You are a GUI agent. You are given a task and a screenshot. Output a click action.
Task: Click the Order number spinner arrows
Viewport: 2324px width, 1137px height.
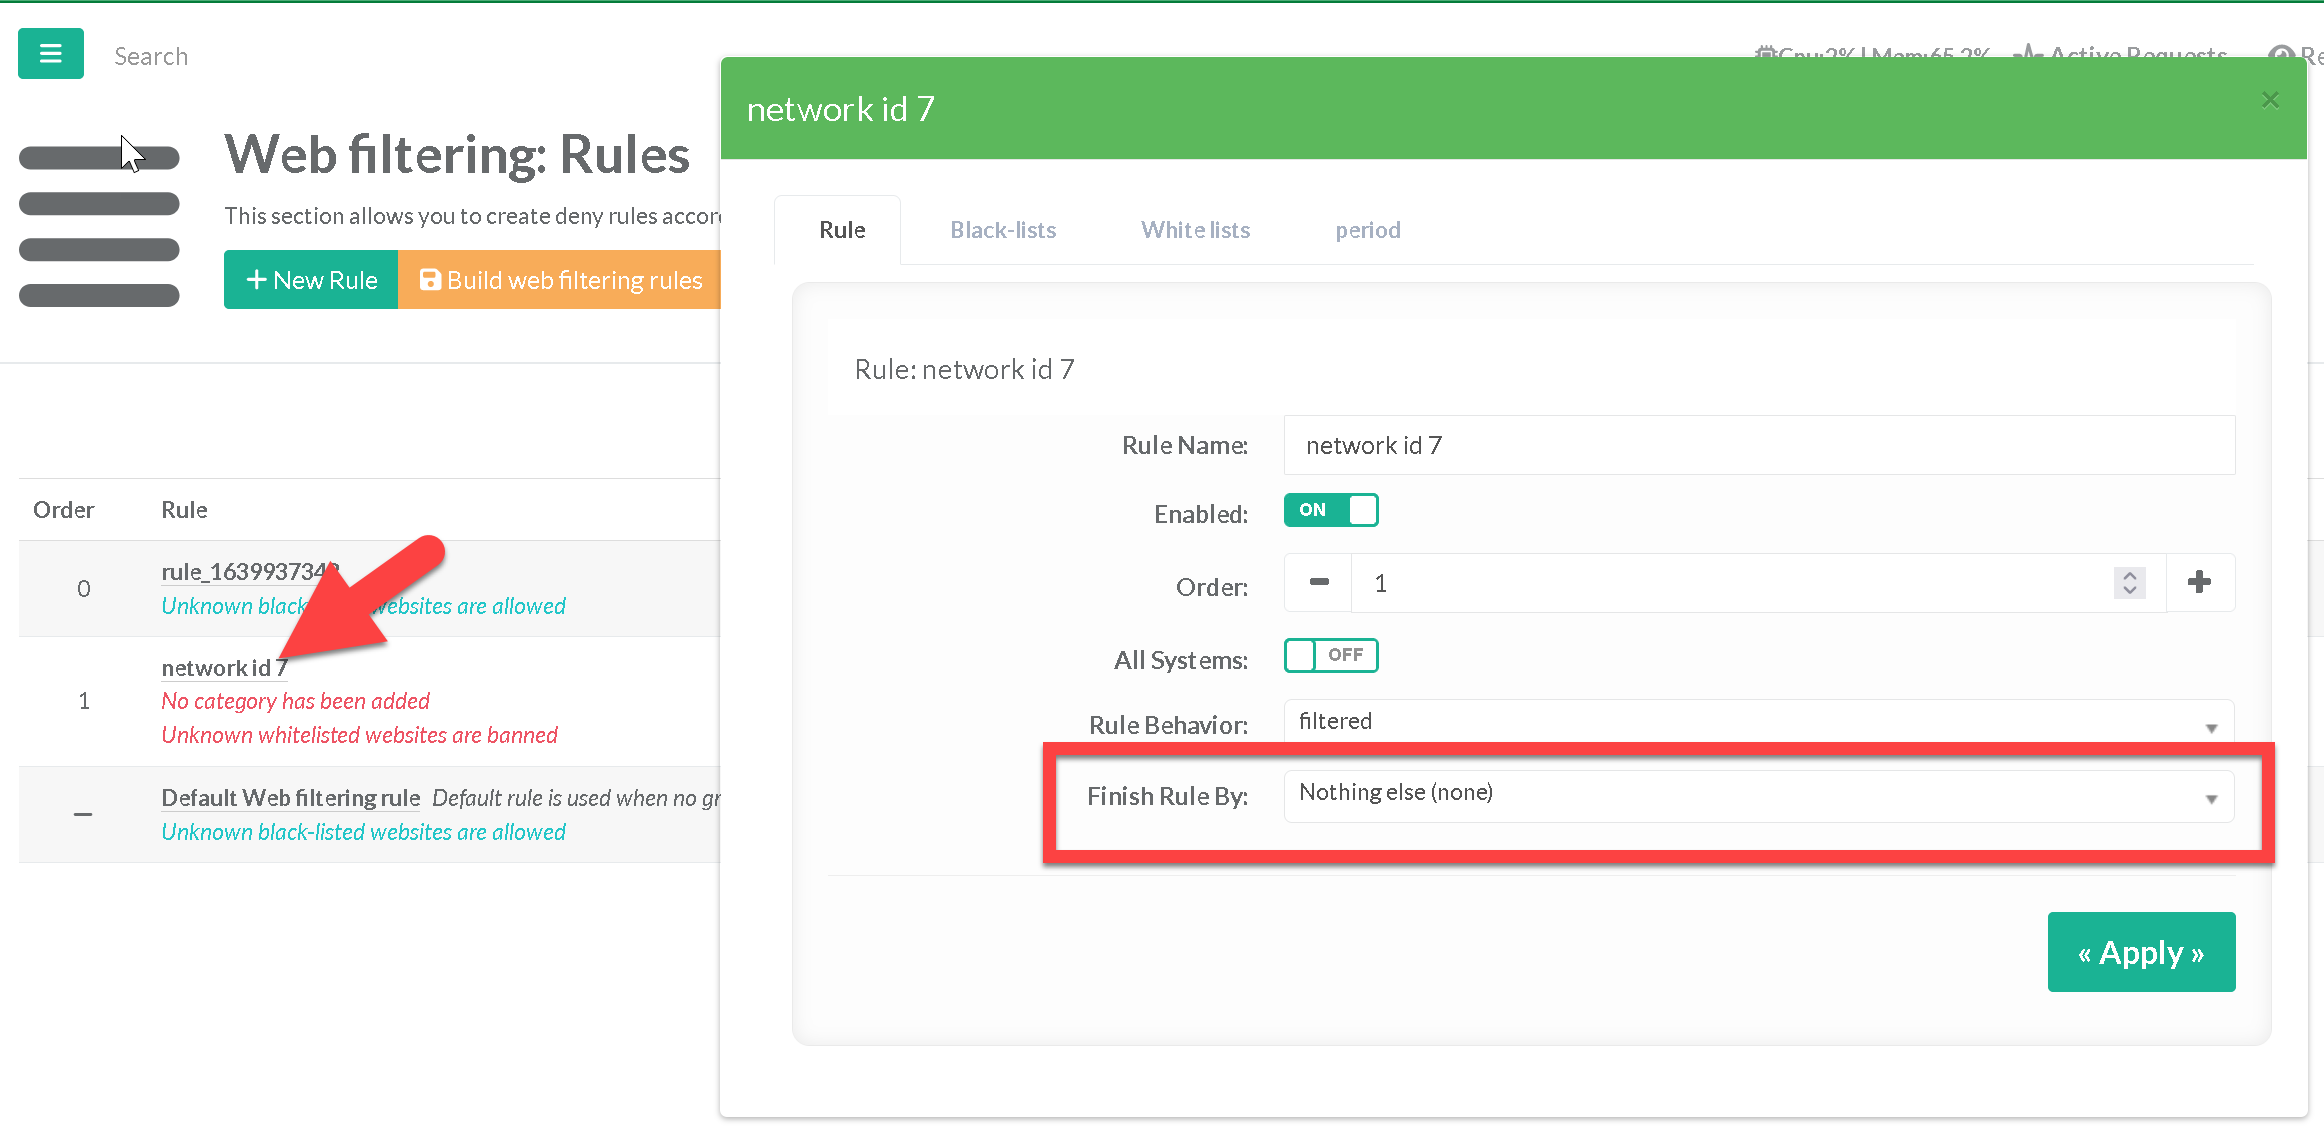point(2129,582)
